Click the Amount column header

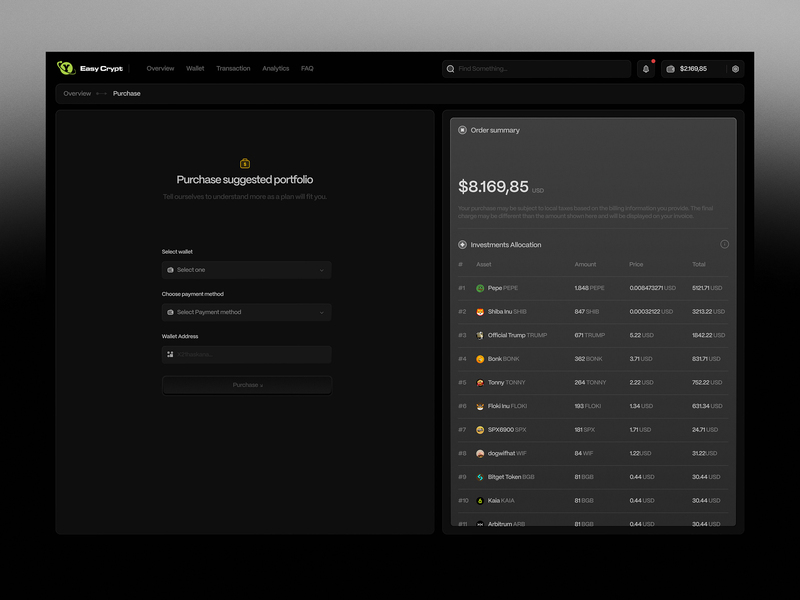point(585,264)
